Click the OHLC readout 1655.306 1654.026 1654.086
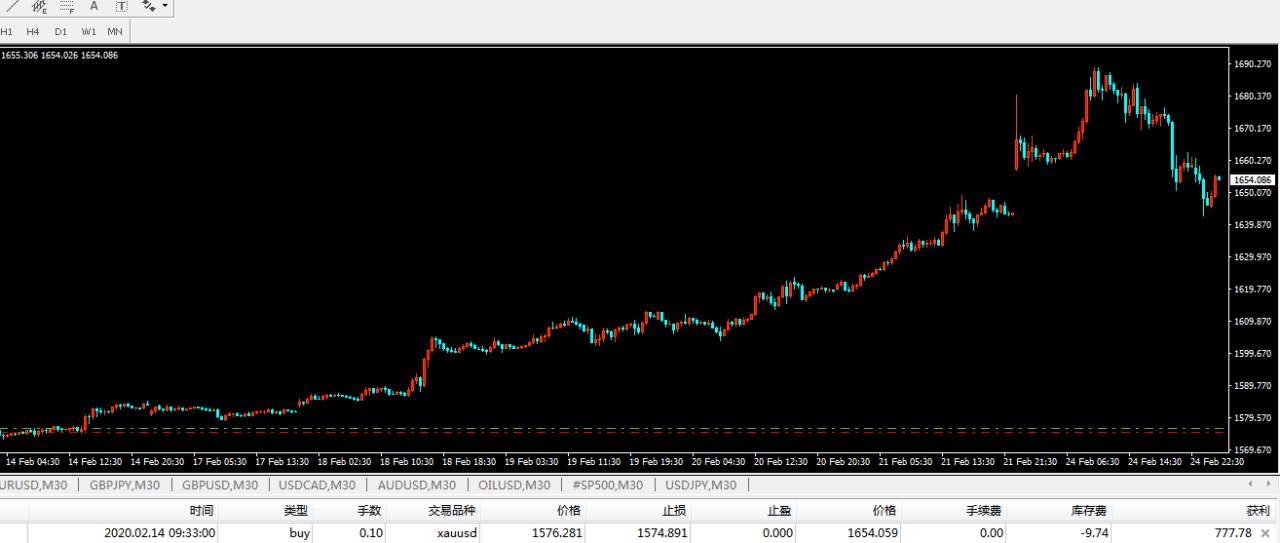1280x543 pixels. (59, 55)
